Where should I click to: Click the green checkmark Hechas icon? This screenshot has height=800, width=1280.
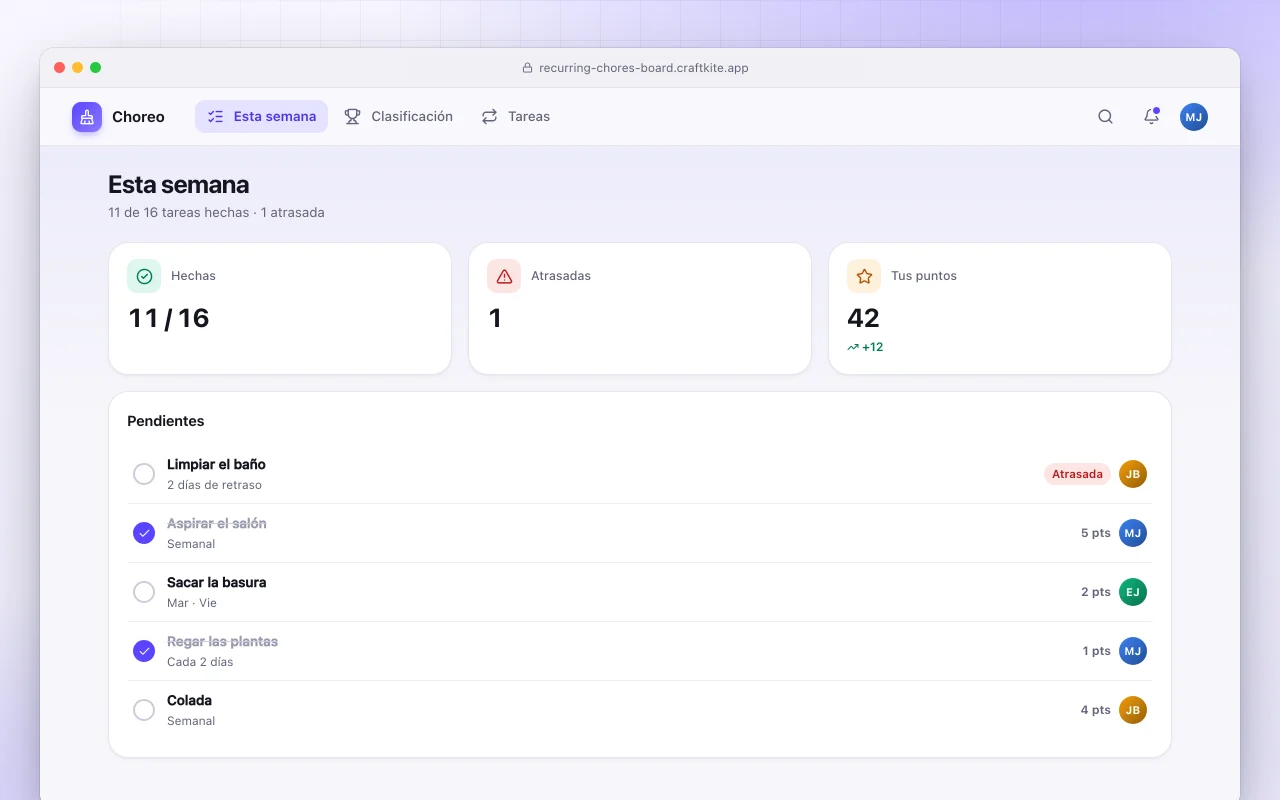point(144,276)
